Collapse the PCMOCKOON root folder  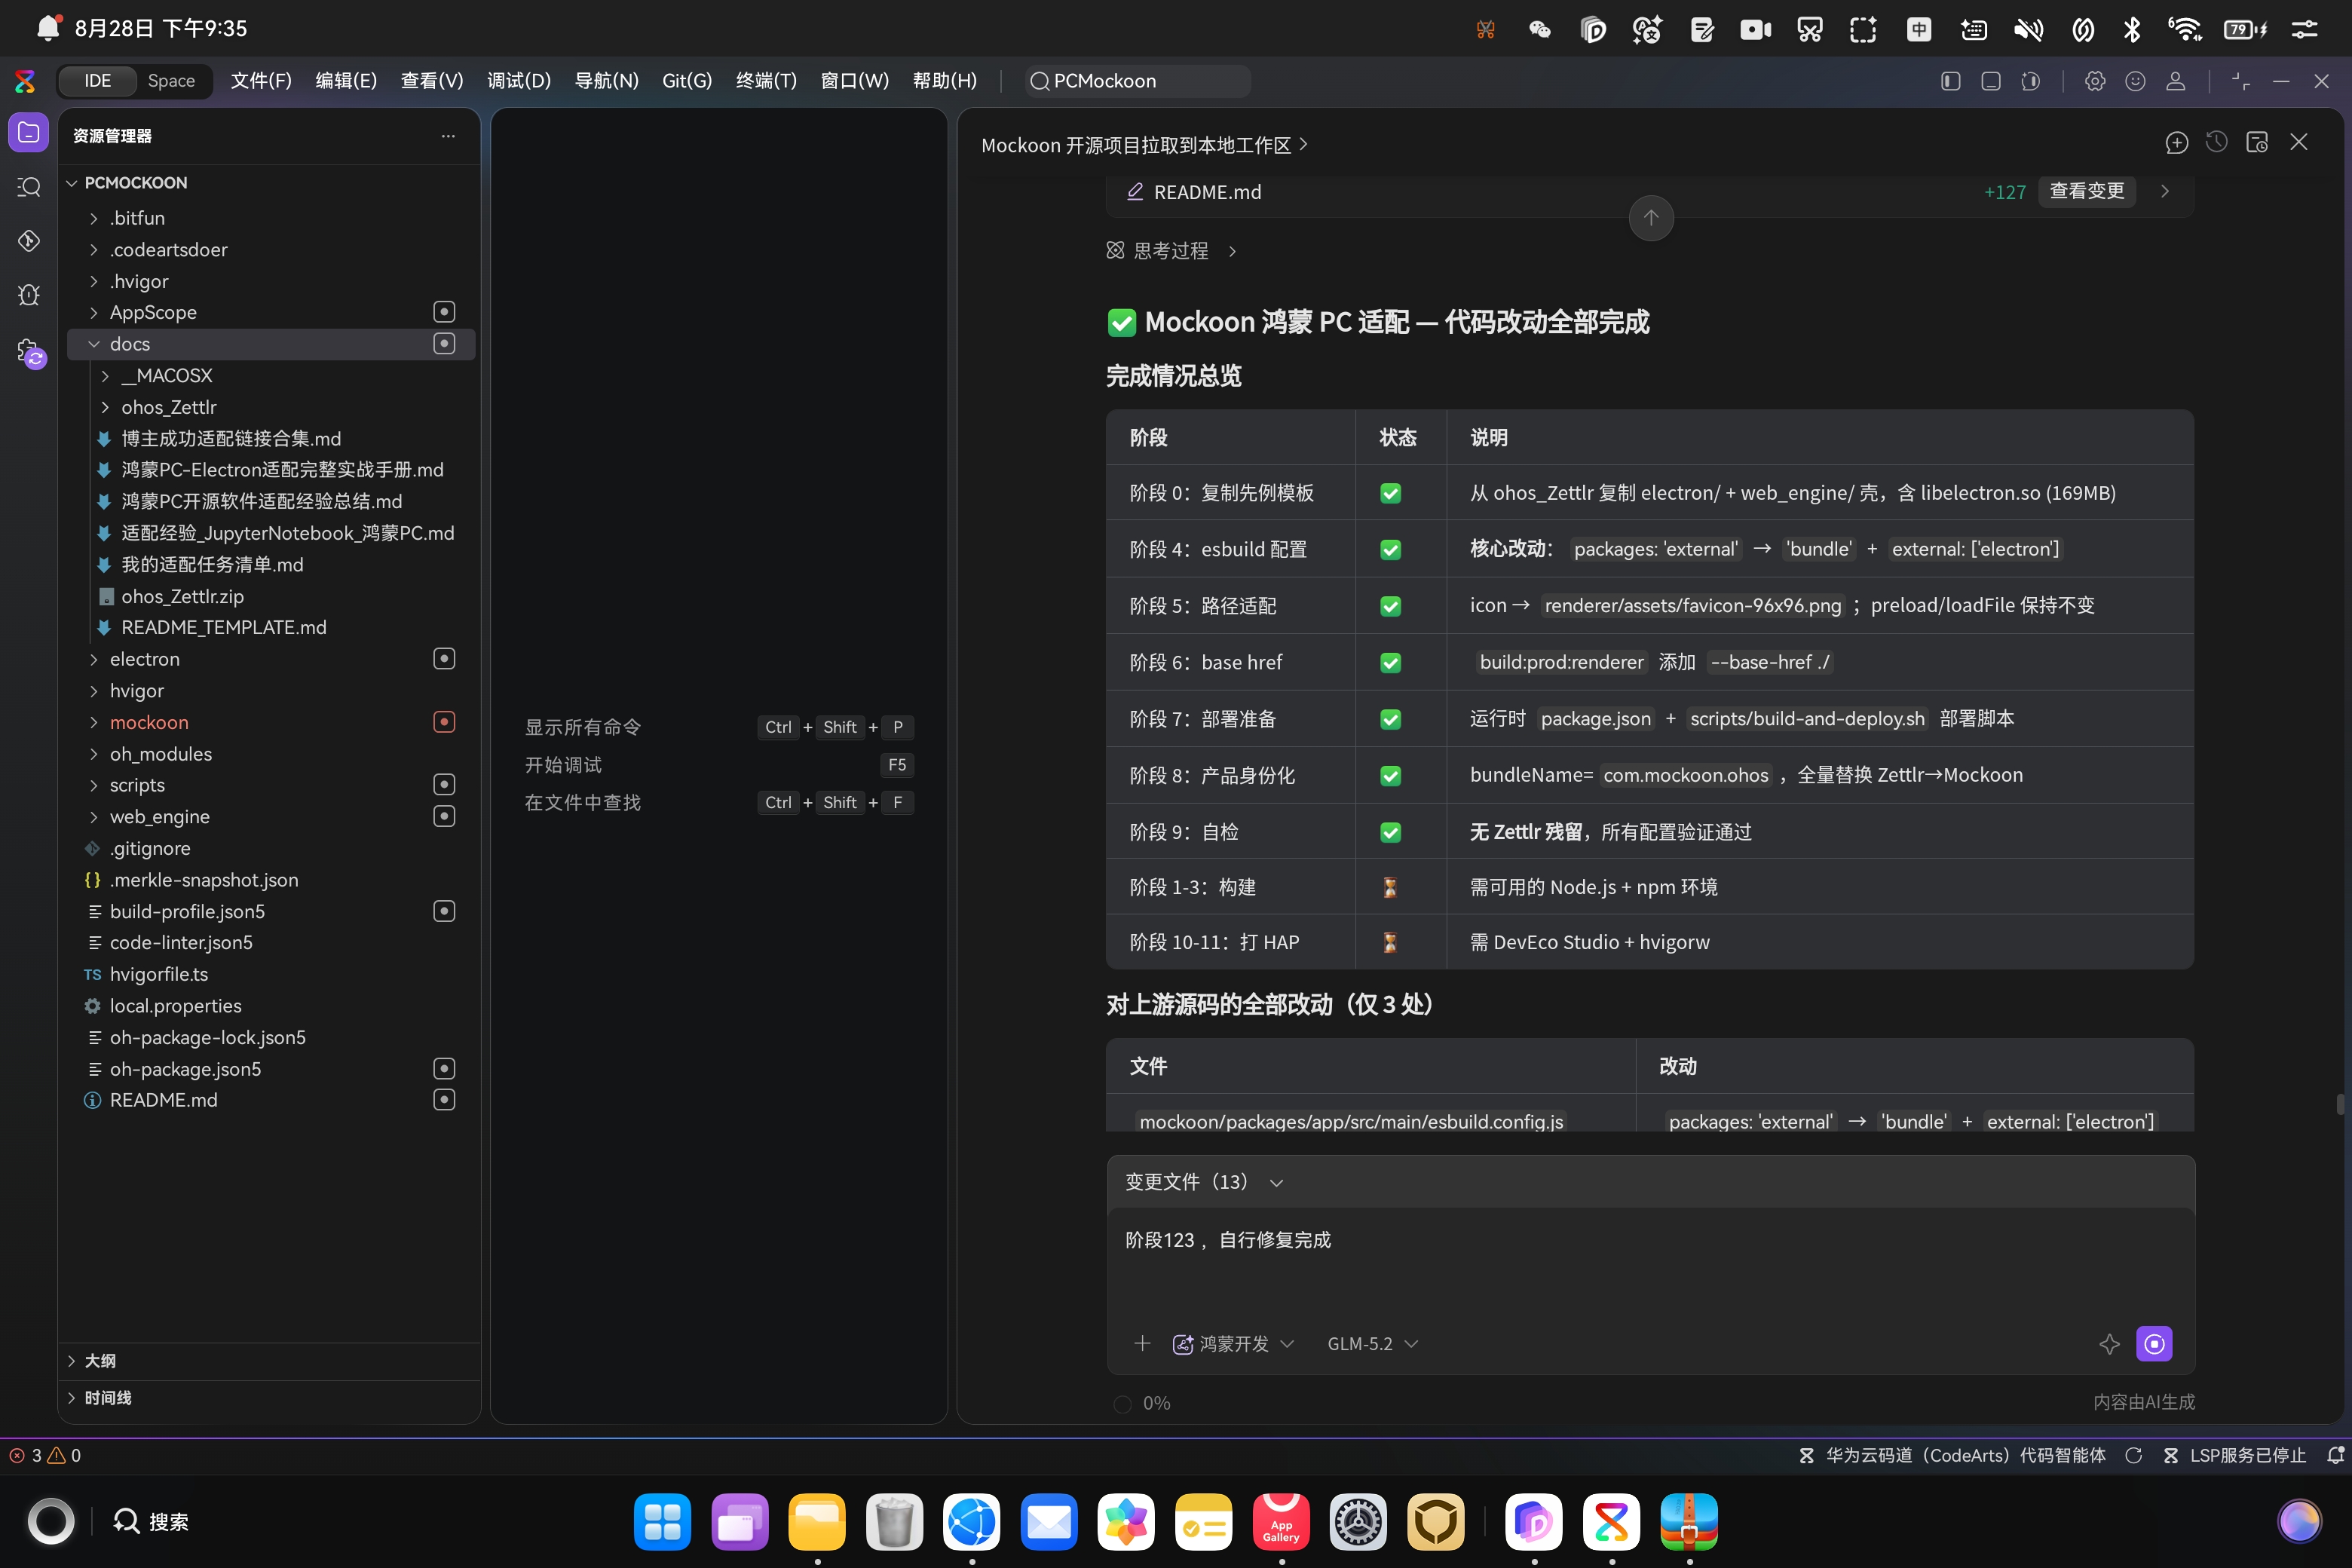pos(270,183)
